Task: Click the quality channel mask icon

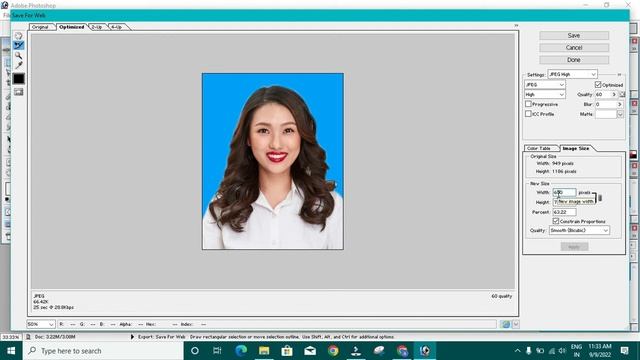Action: click(x=622, y=94)
